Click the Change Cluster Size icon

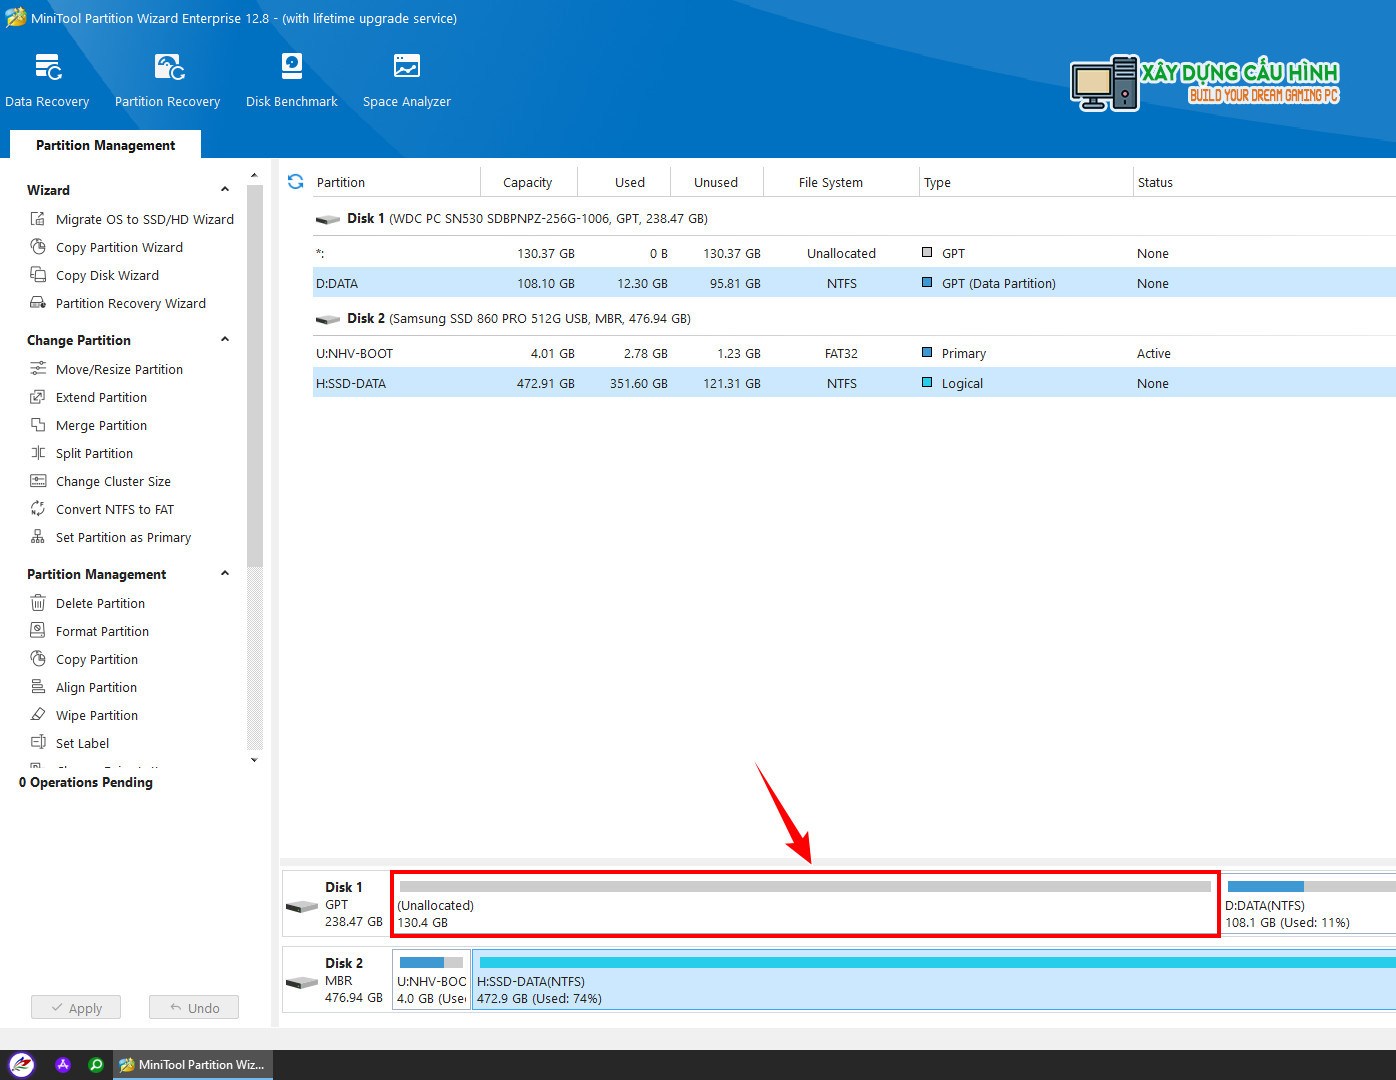(x=38, y=481)
